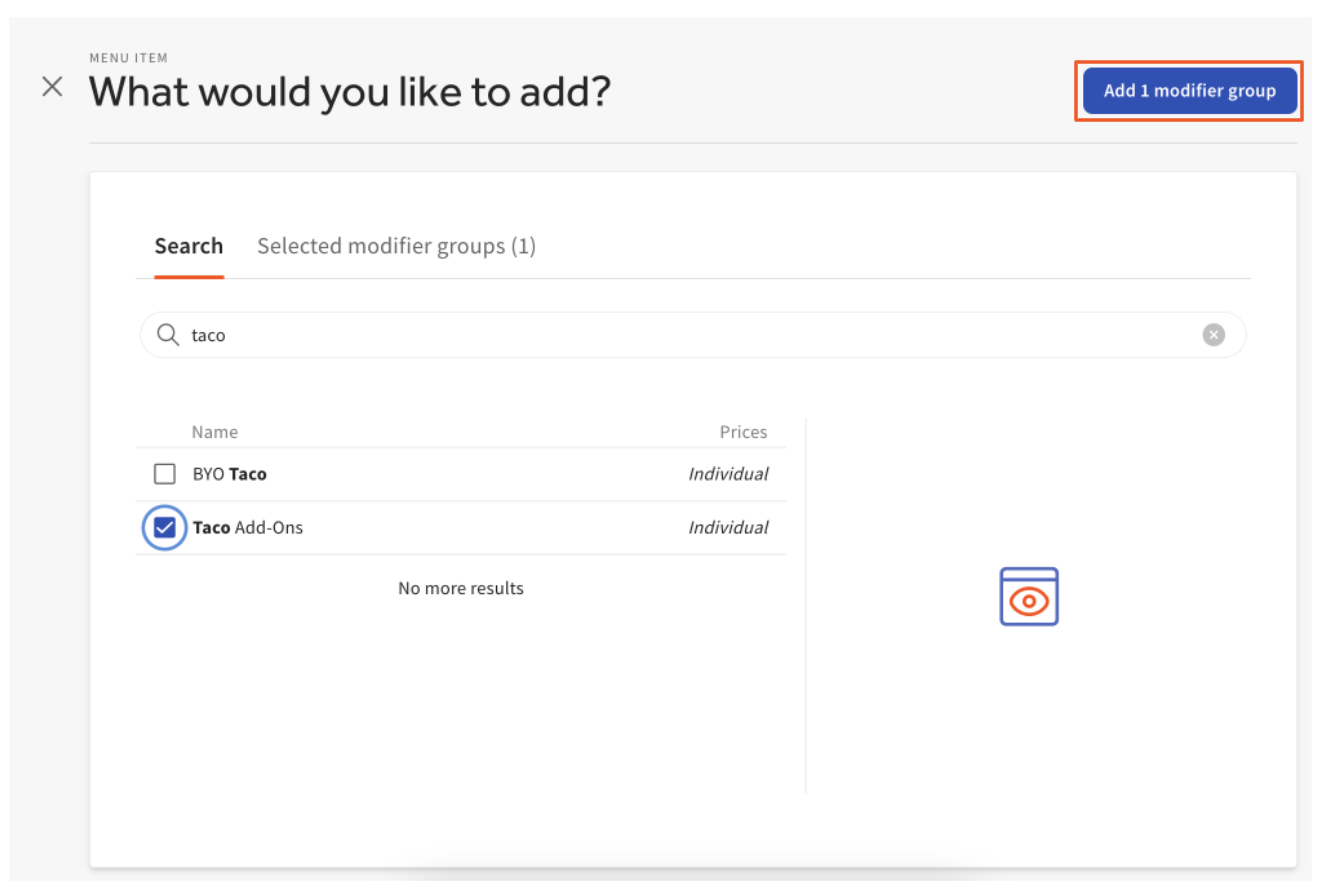Uncheck the Taco Add-Ons checkbox
The height and width of the screenshot is (890, 1328).
click(x=165, y=528)
